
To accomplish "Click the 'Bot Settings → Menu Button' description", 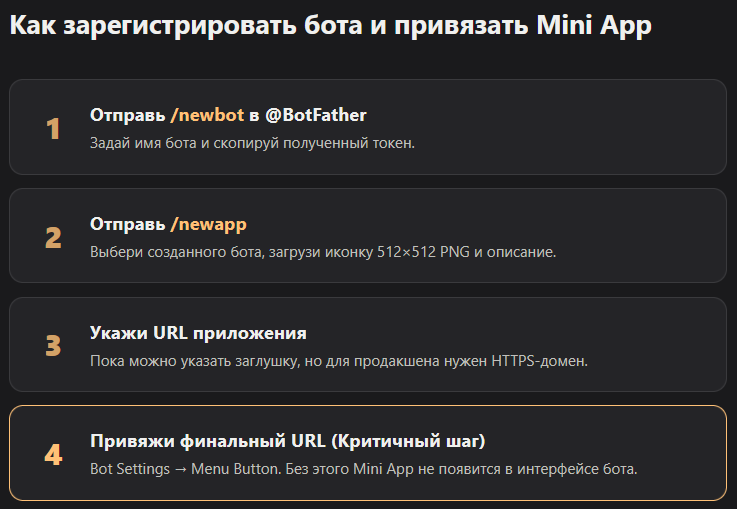I will tap(364, 469).
